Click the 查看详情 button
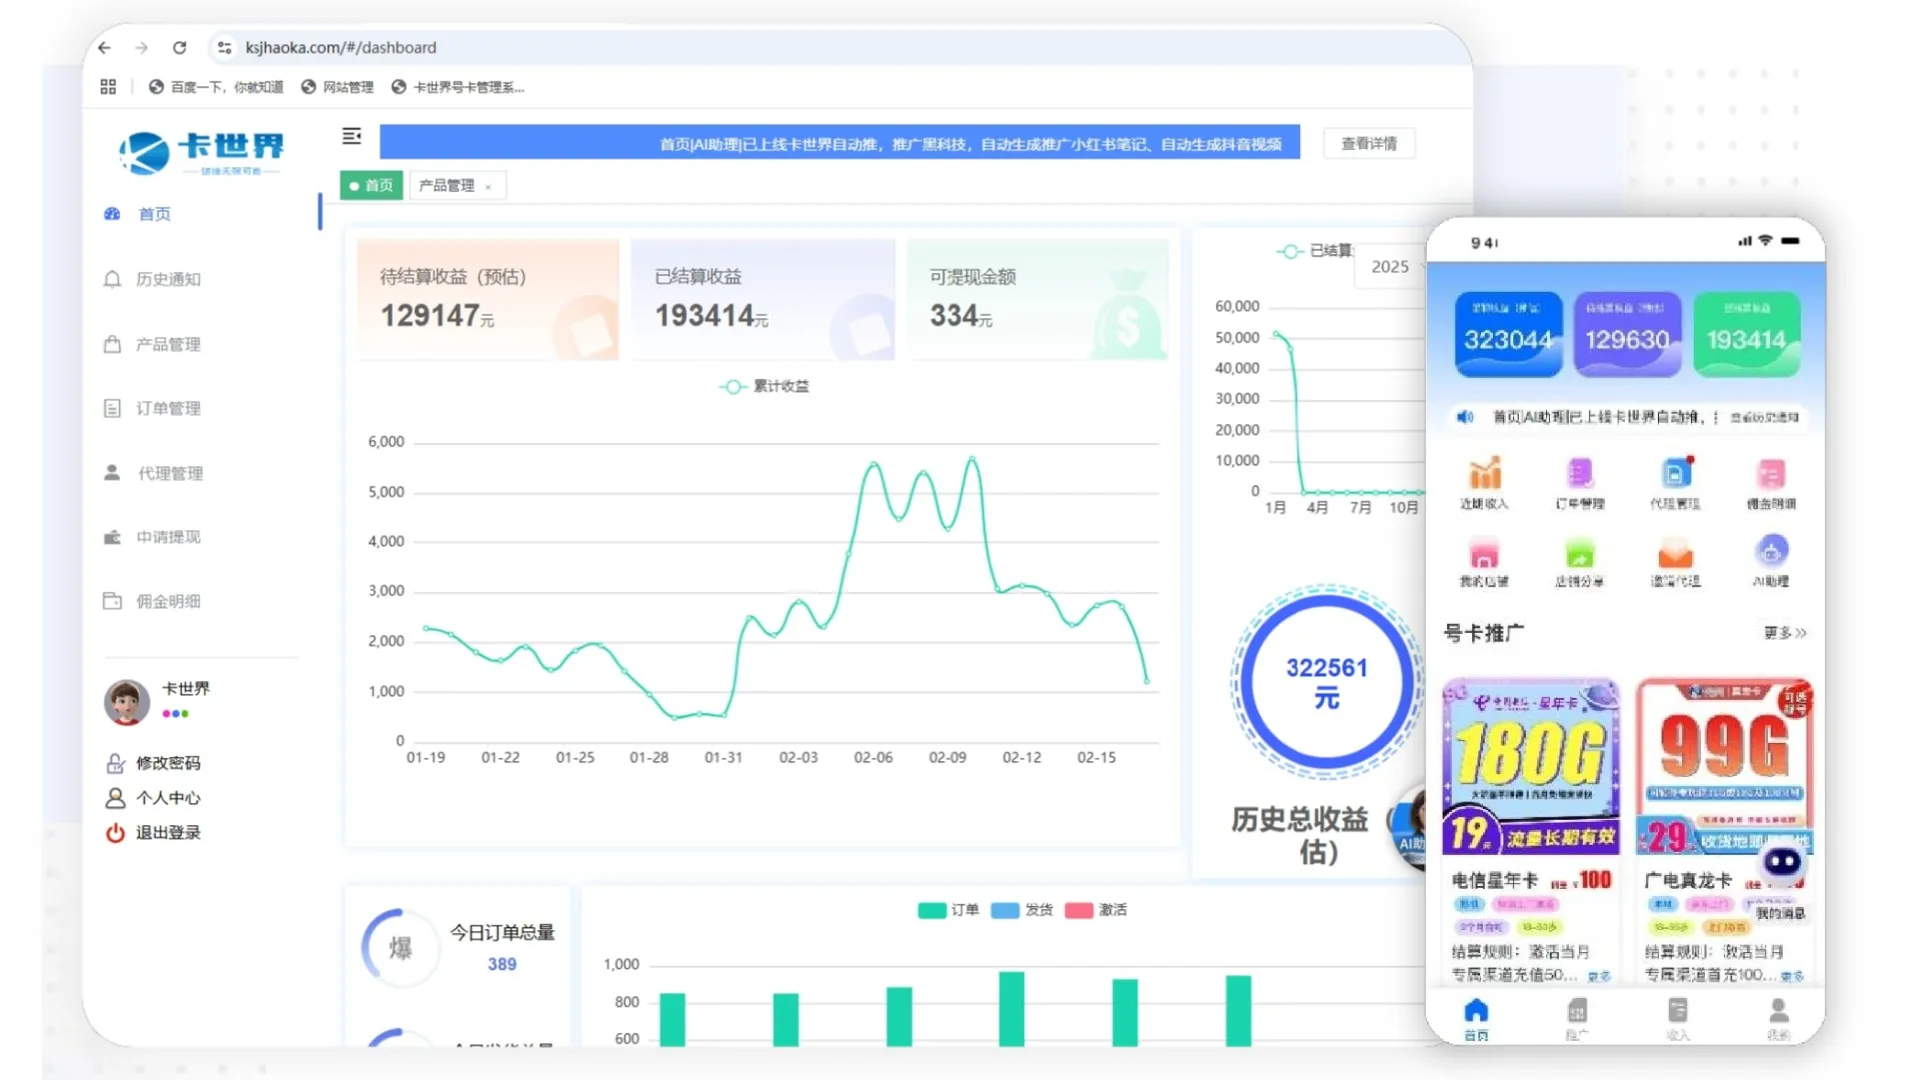The width and height of the screenshot is (1920, 1080). tap(1369, 142)
